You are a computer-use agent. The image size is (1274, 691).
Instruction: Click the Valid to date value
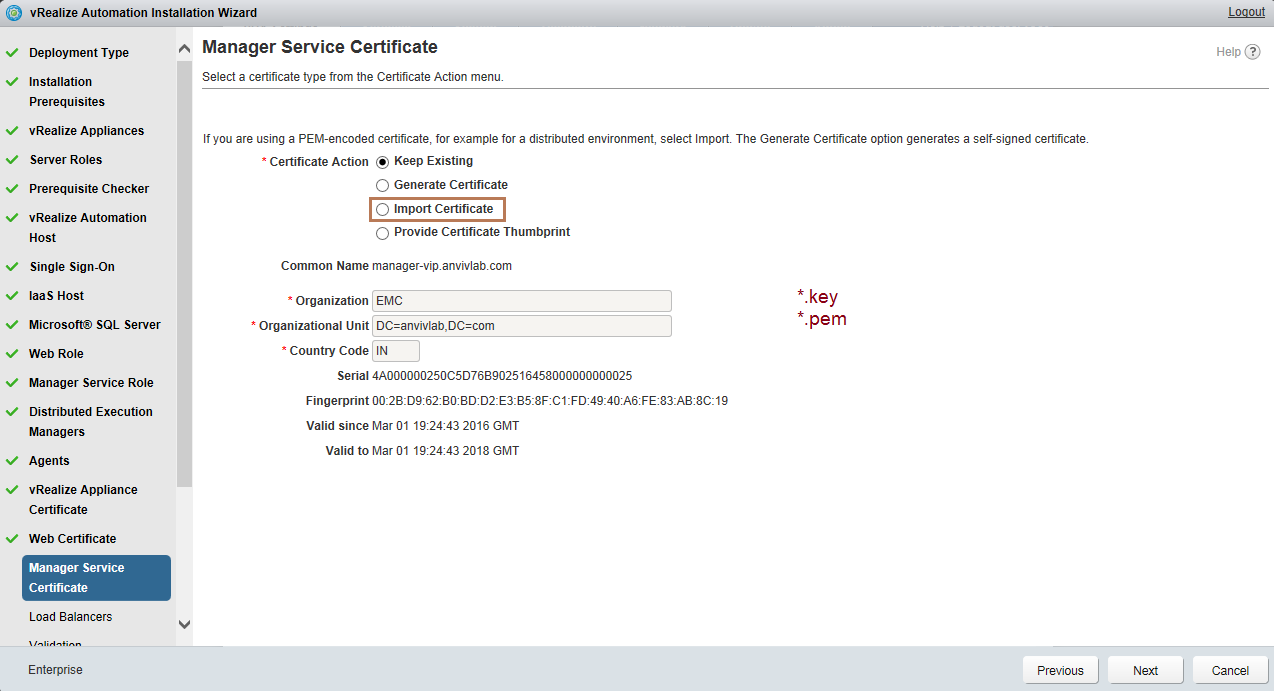(445, 451)
